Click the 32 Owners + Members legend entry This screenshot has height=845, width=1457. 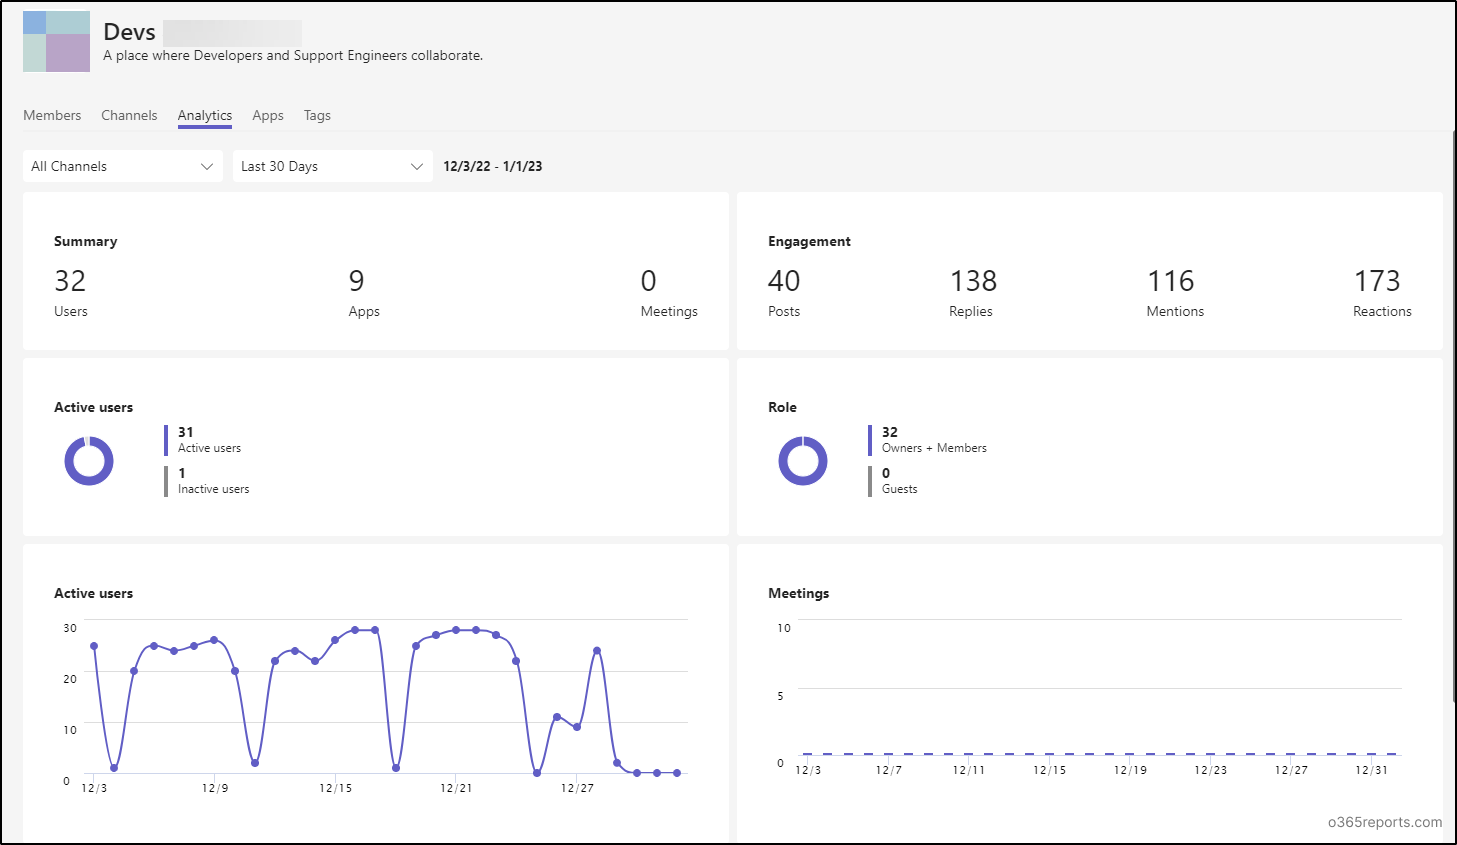[928, 440]
